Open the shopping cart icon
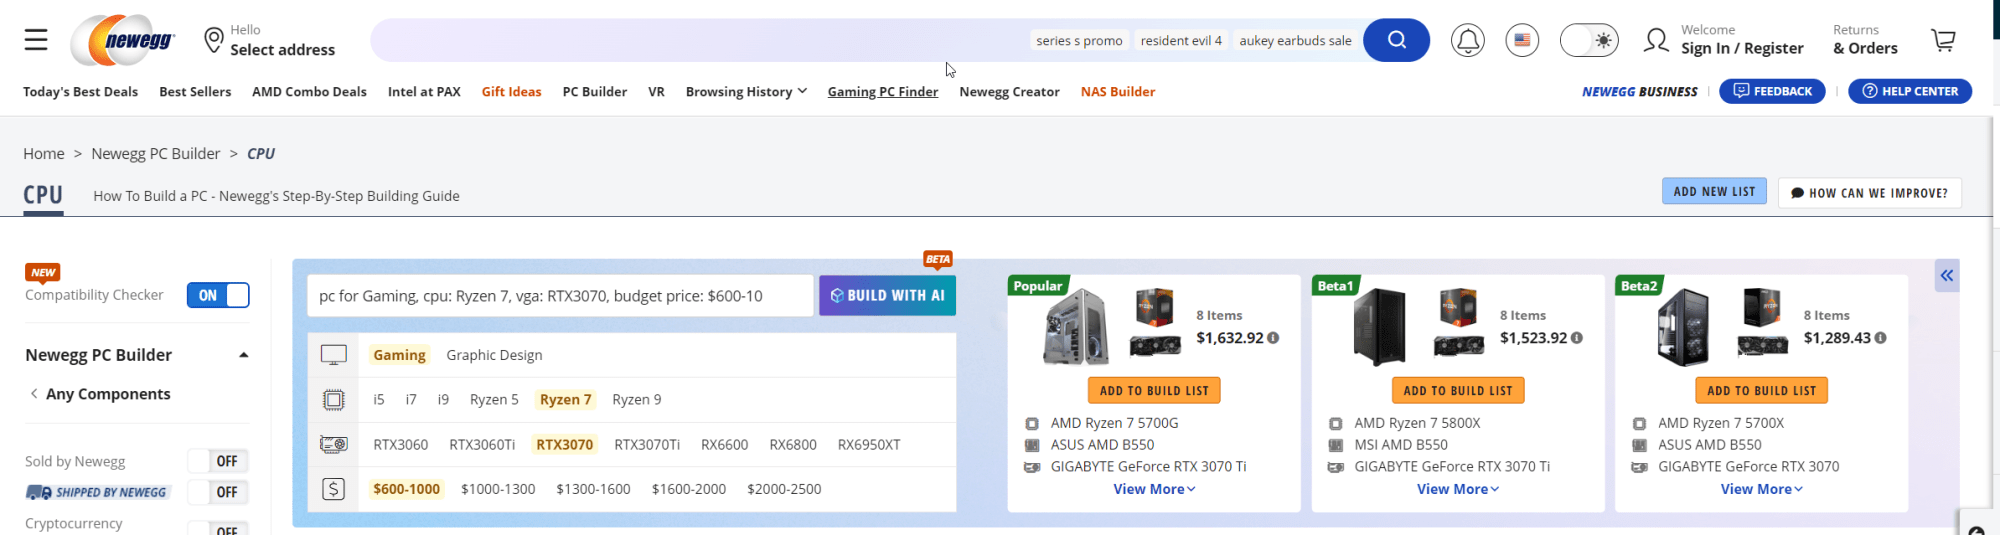This screenshot has width=2000, height=535. tap(1943, 40)
